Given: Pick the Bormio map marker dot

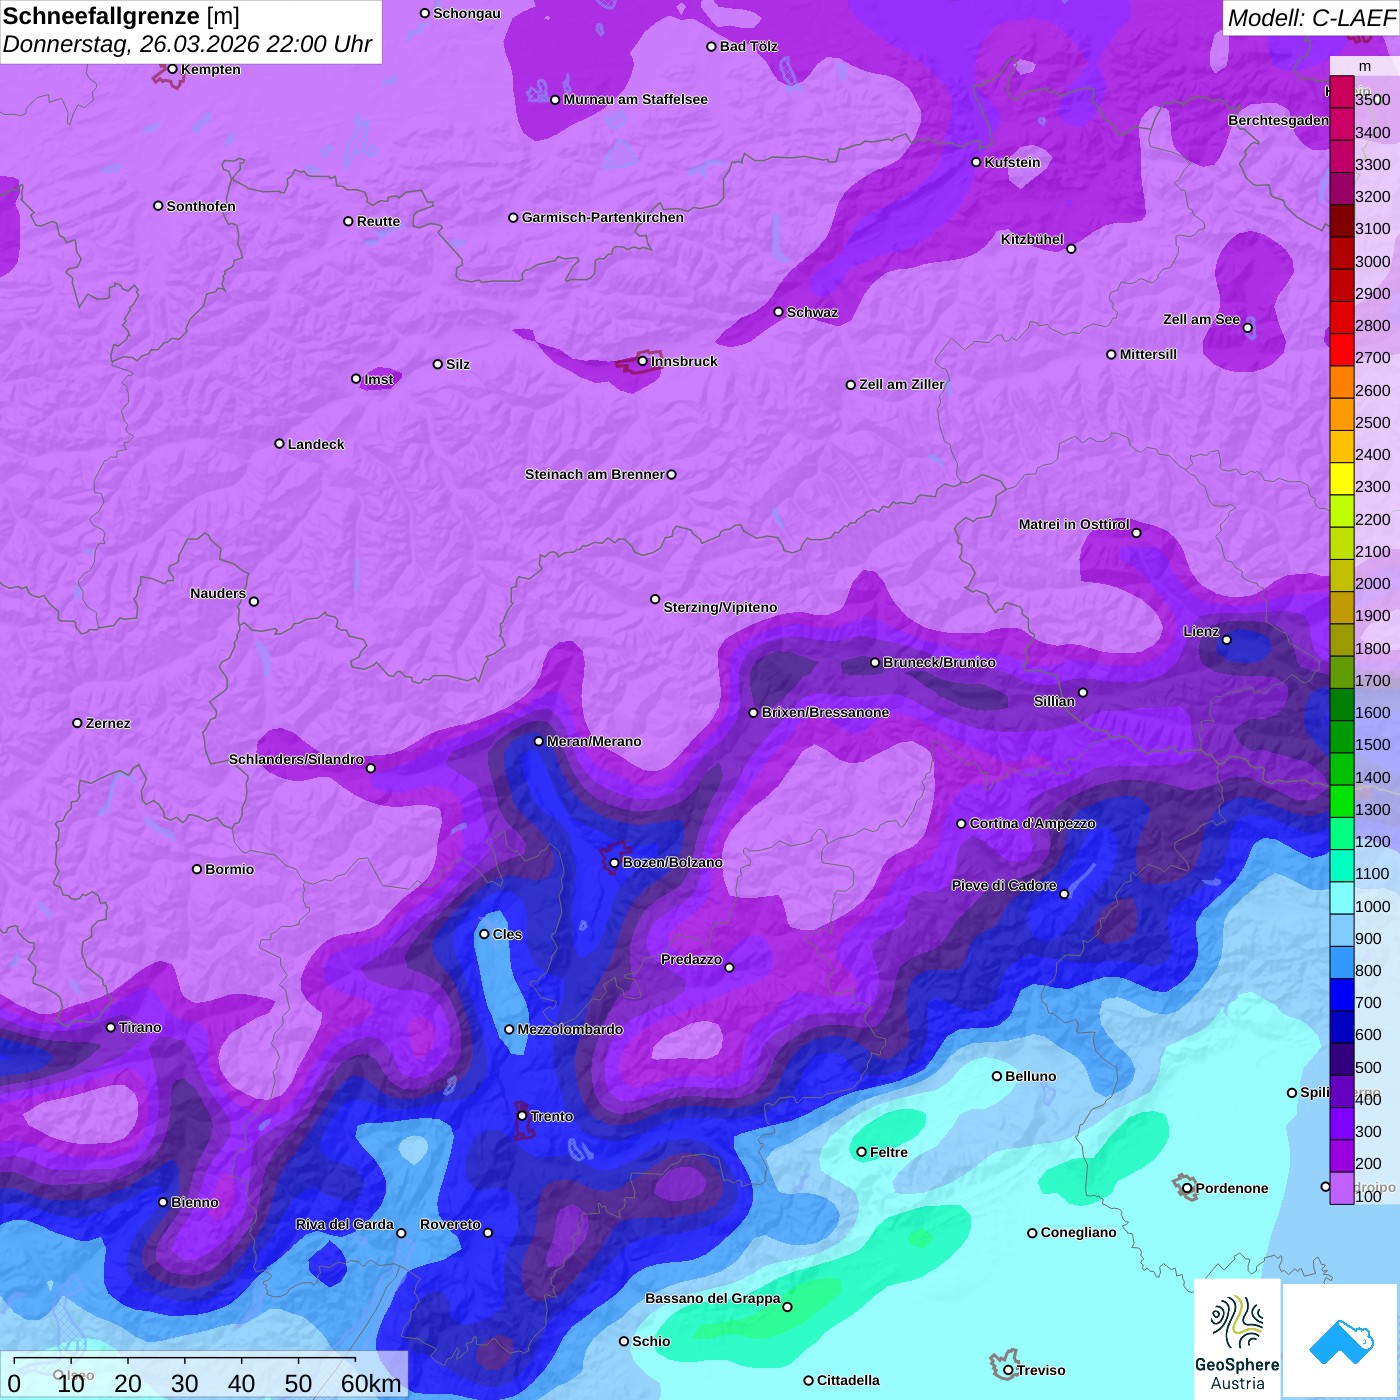Looking at the screenshot, I should pos(197,869).
